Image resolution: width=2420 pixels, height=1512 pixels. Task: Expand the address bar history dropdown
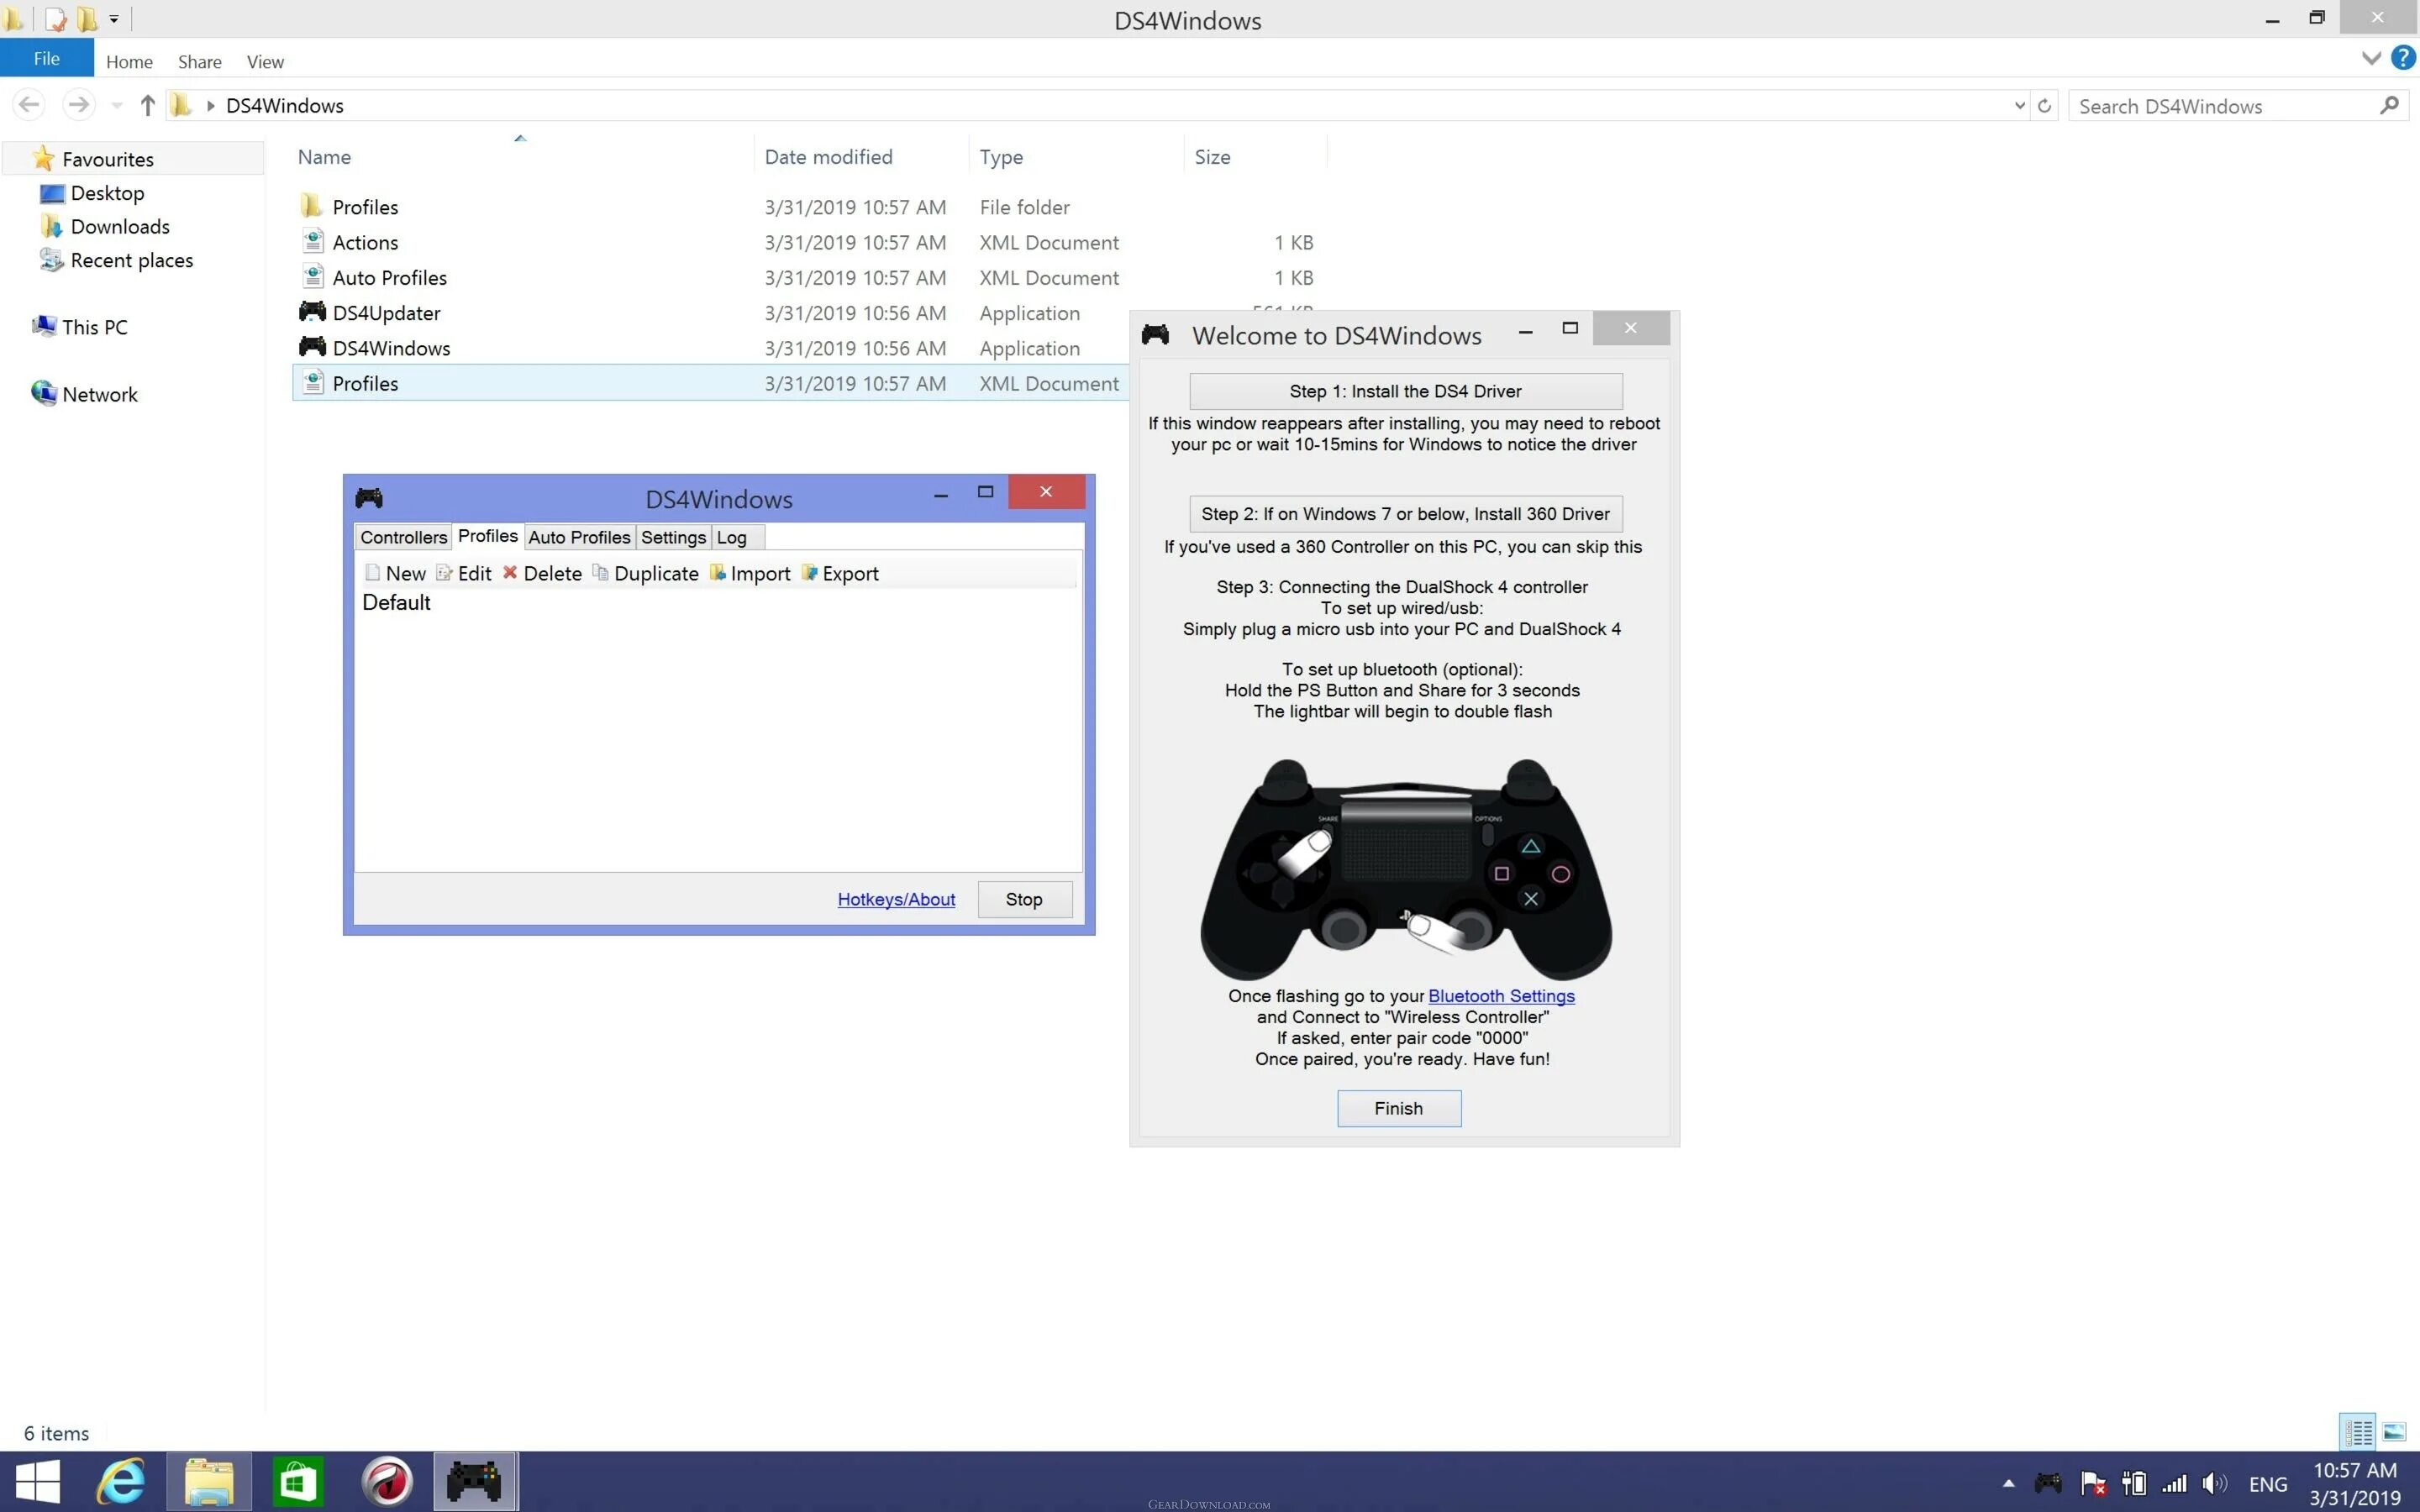[2019, 106]
